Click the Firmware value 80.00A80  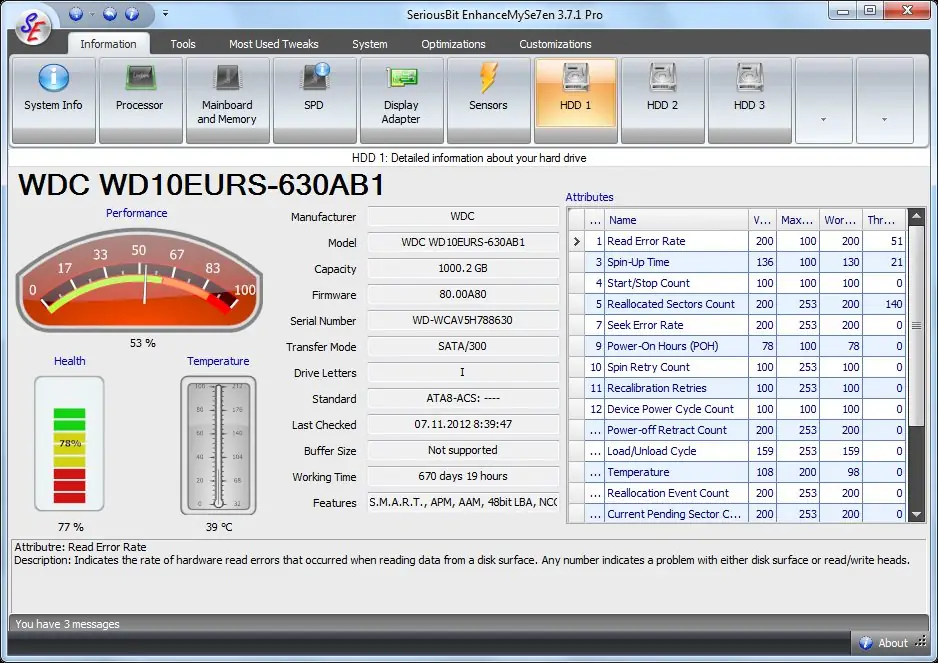point(463,294)
